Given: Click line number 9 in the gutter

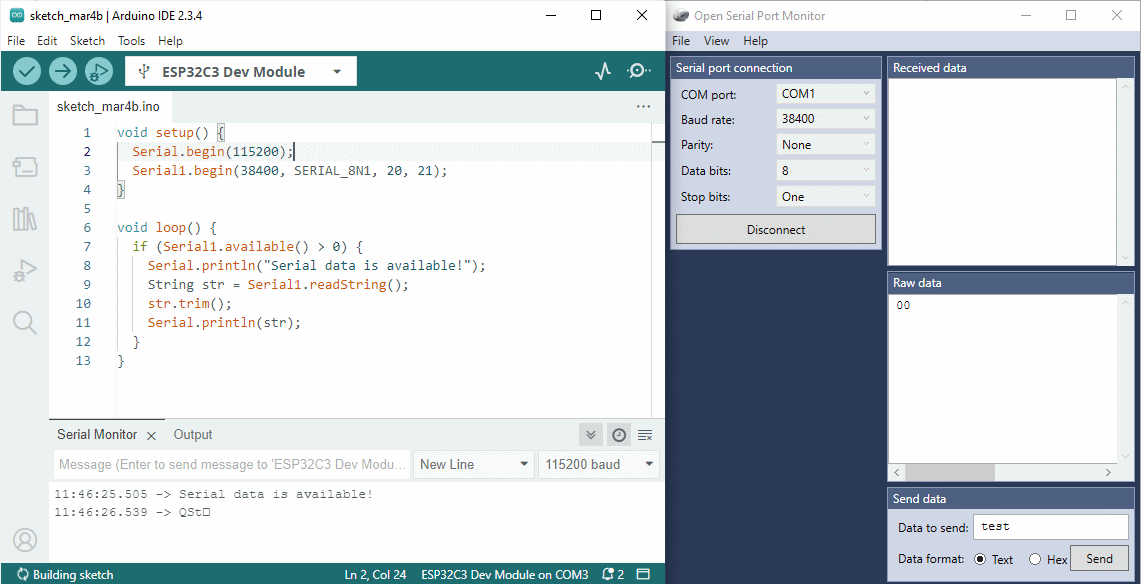Looking at the screenshot, I should click(87, 284).
